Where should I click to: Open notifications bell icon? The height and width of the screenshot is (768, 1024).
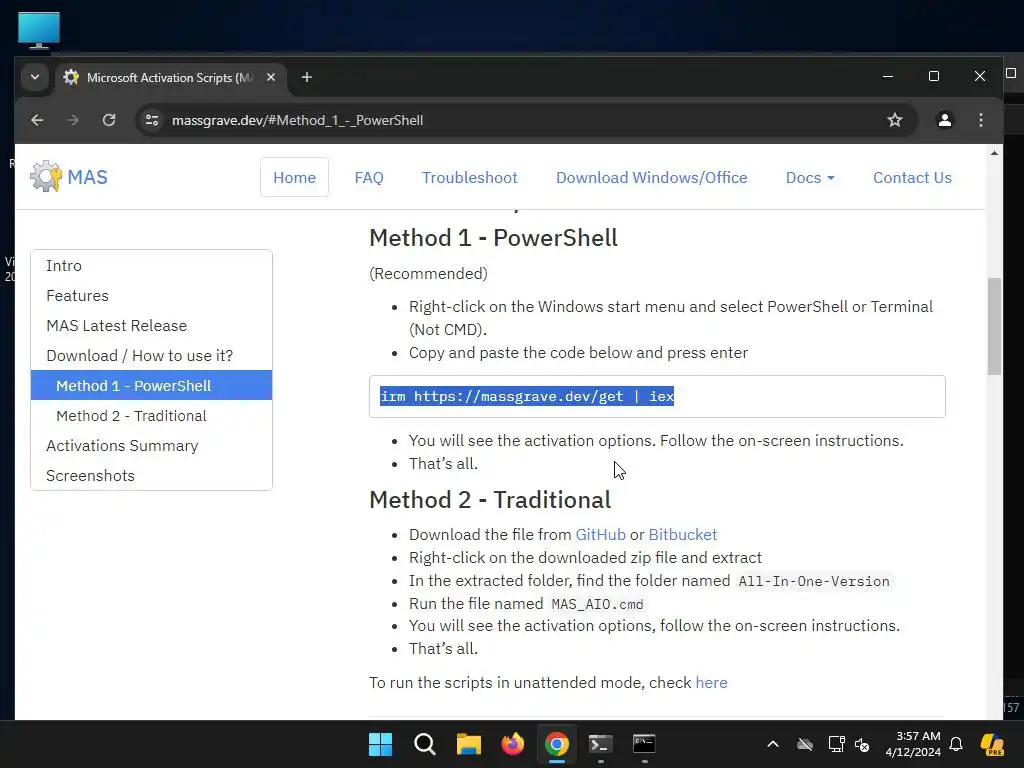(956, 744)
